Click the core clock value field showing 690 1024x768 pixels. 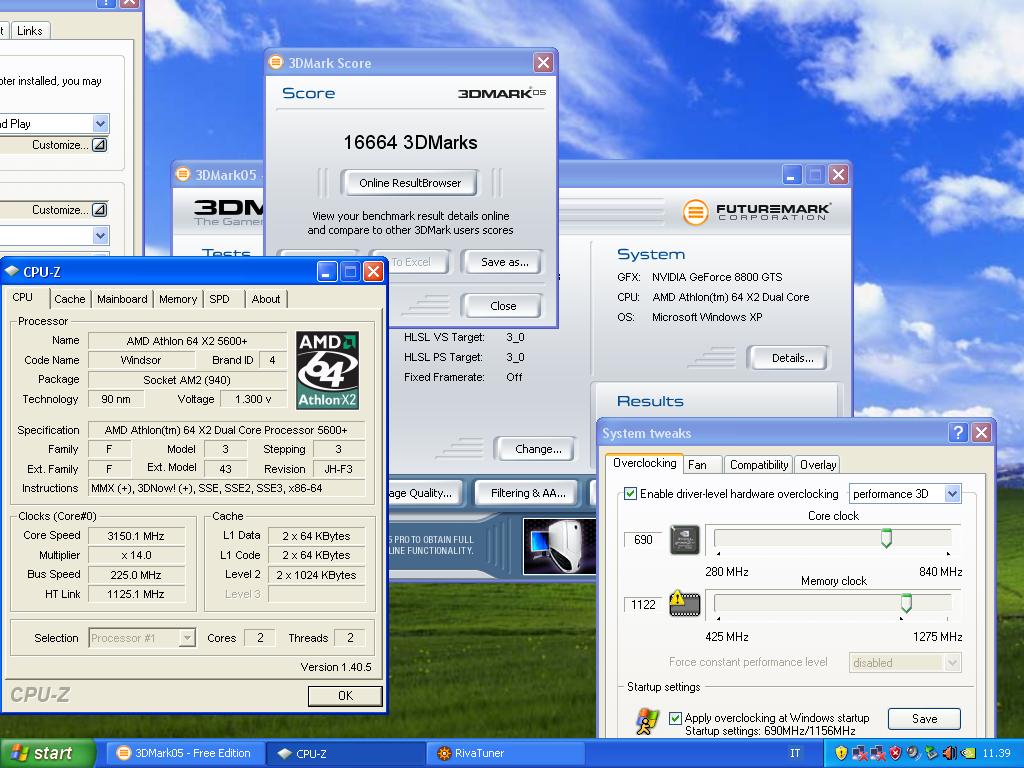tap(643, 540)
